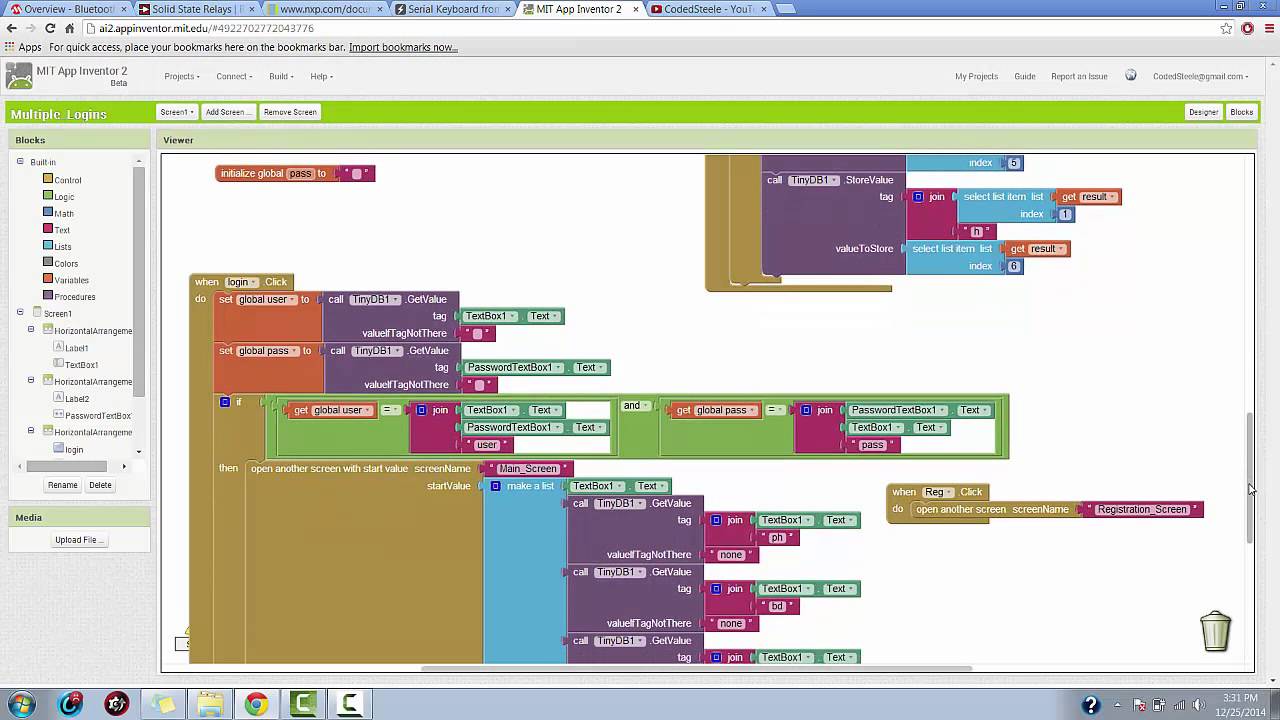Click the volume icon in system tray

click(x=1199, y=705)
